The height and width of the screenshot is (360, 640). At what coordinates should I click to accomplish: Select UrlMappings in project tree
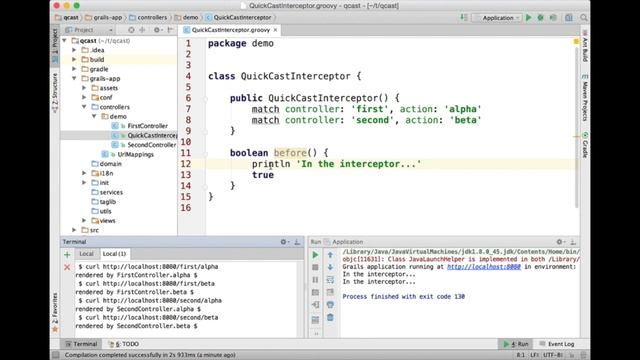(x=136, y=154)
